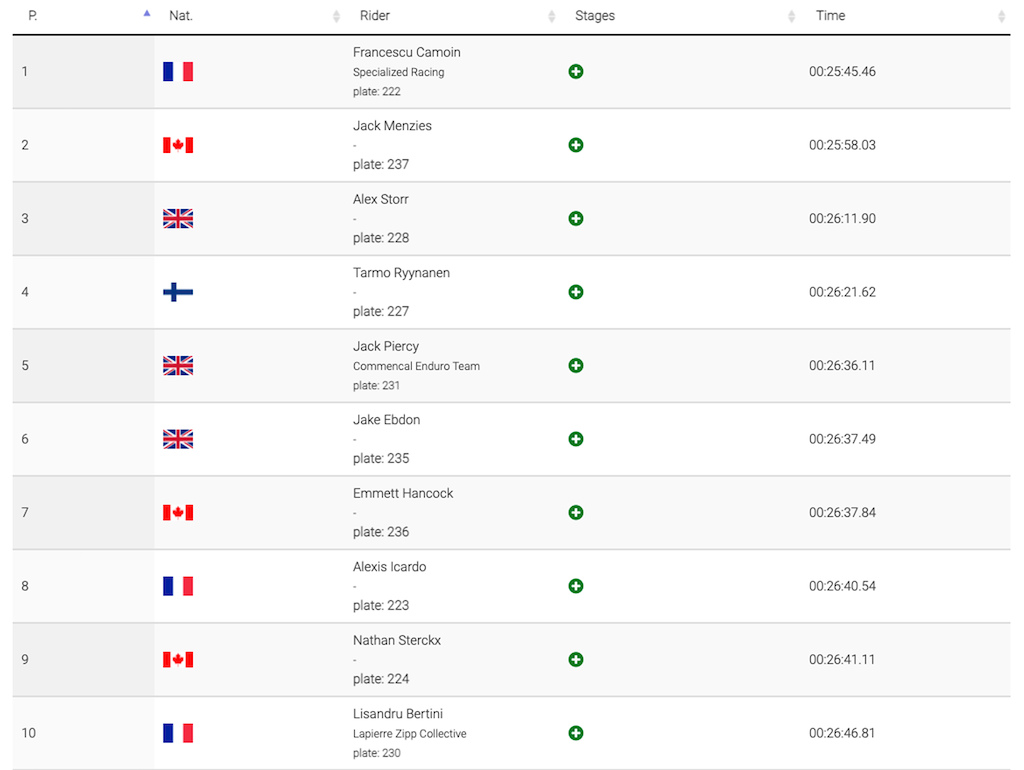
Task: Expand stages for Francescu Camoin
Action: [575, 71]
